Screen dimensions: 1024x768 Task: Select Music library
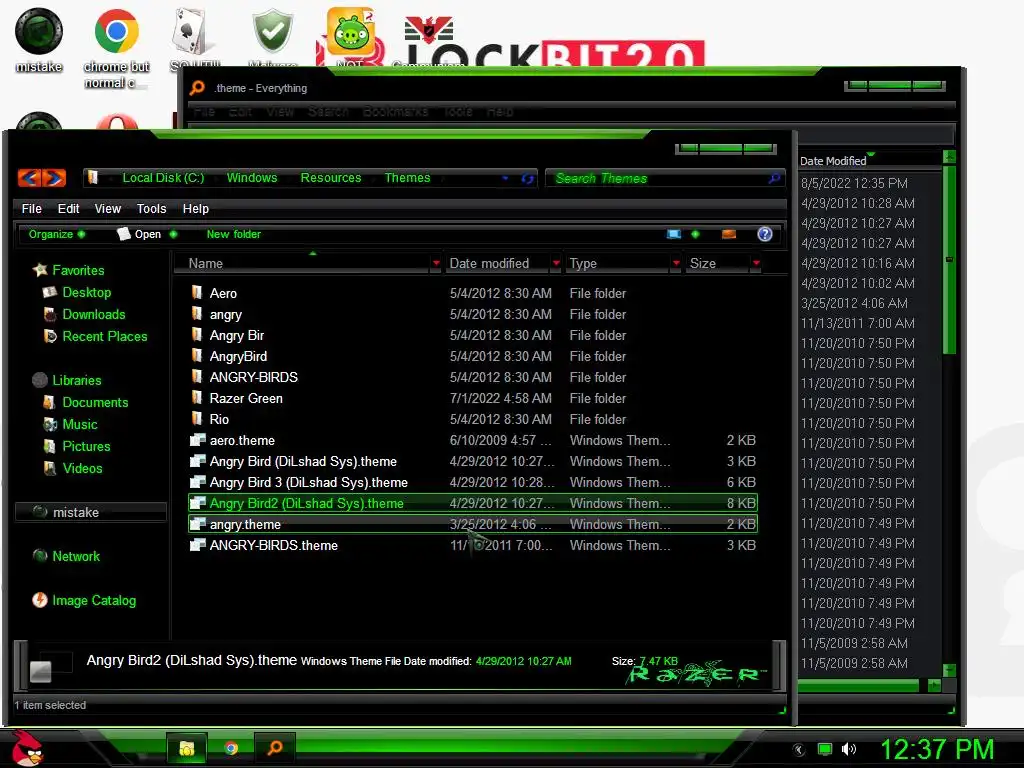(80, 424)
